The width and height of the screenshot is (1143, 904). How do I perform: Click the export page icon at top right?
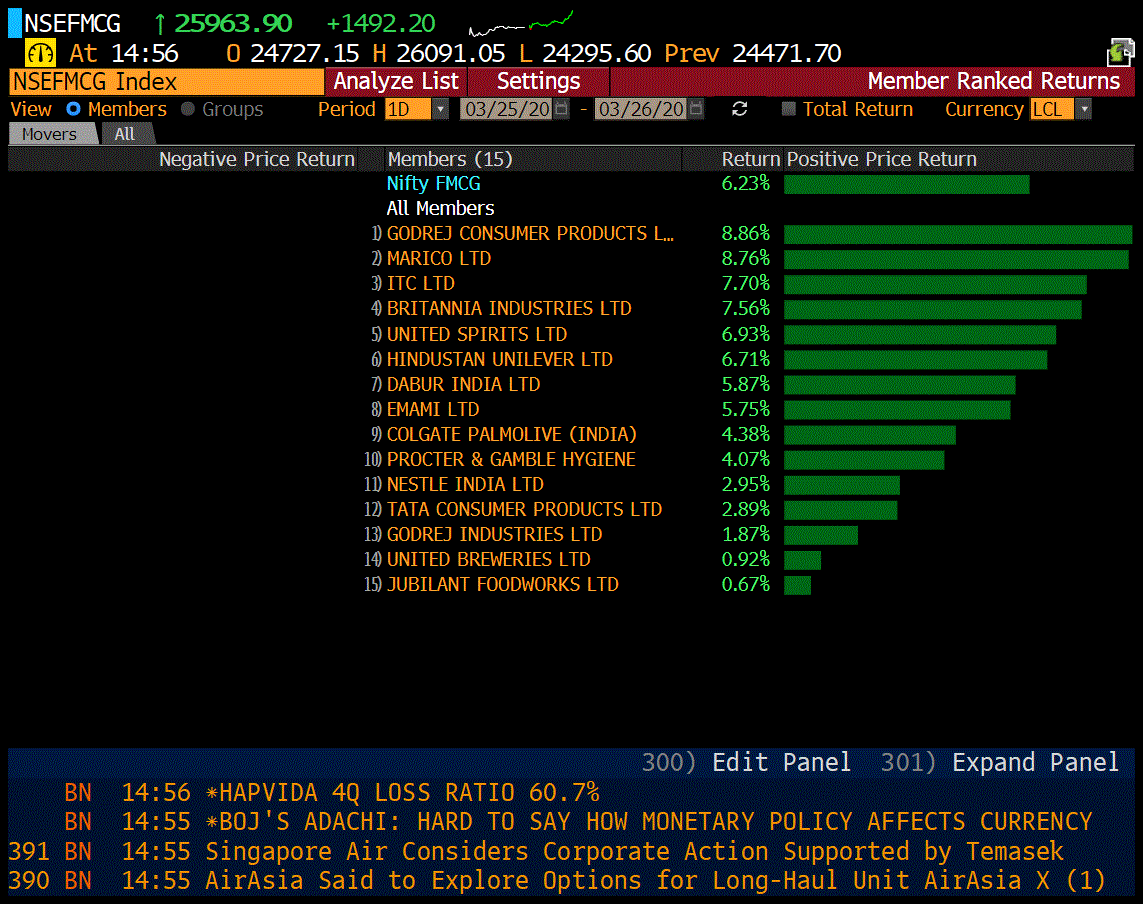pyautogui.click(x=1120, y=53)
